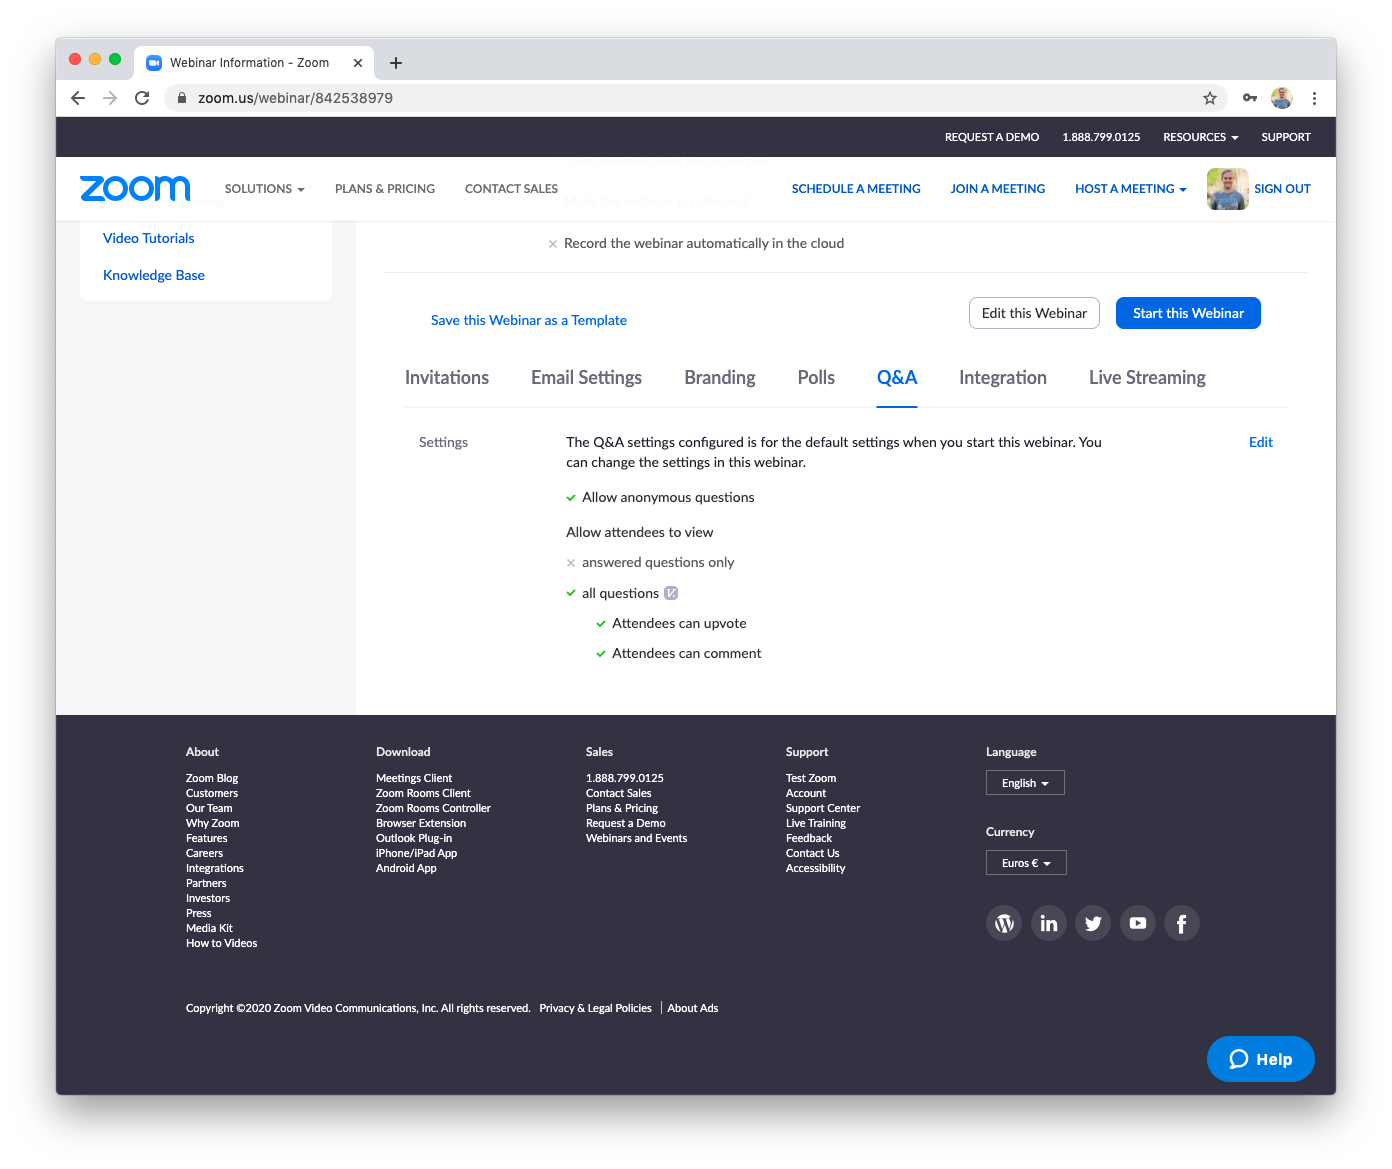This screenshot has height=1169, width=1392.
Task: Open the Support link in top bar
Action: 1286,137
